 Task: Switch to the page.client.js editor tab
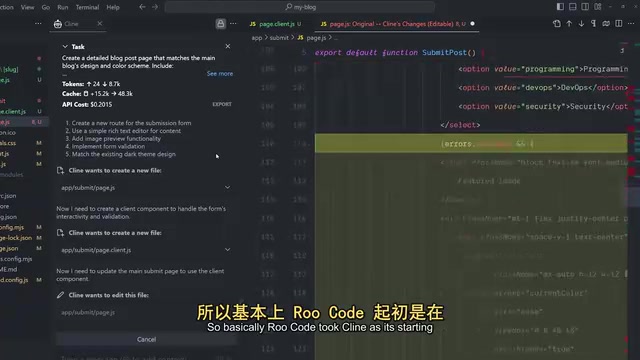[x=276, y=24]
